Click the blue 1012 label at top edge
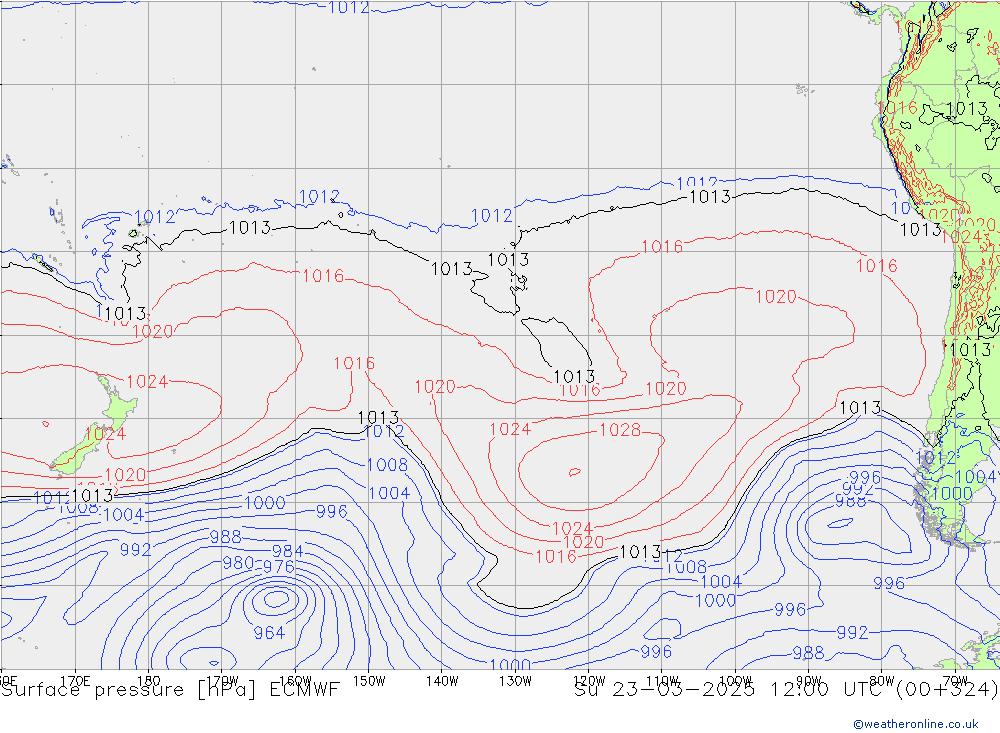 [349, 8]
